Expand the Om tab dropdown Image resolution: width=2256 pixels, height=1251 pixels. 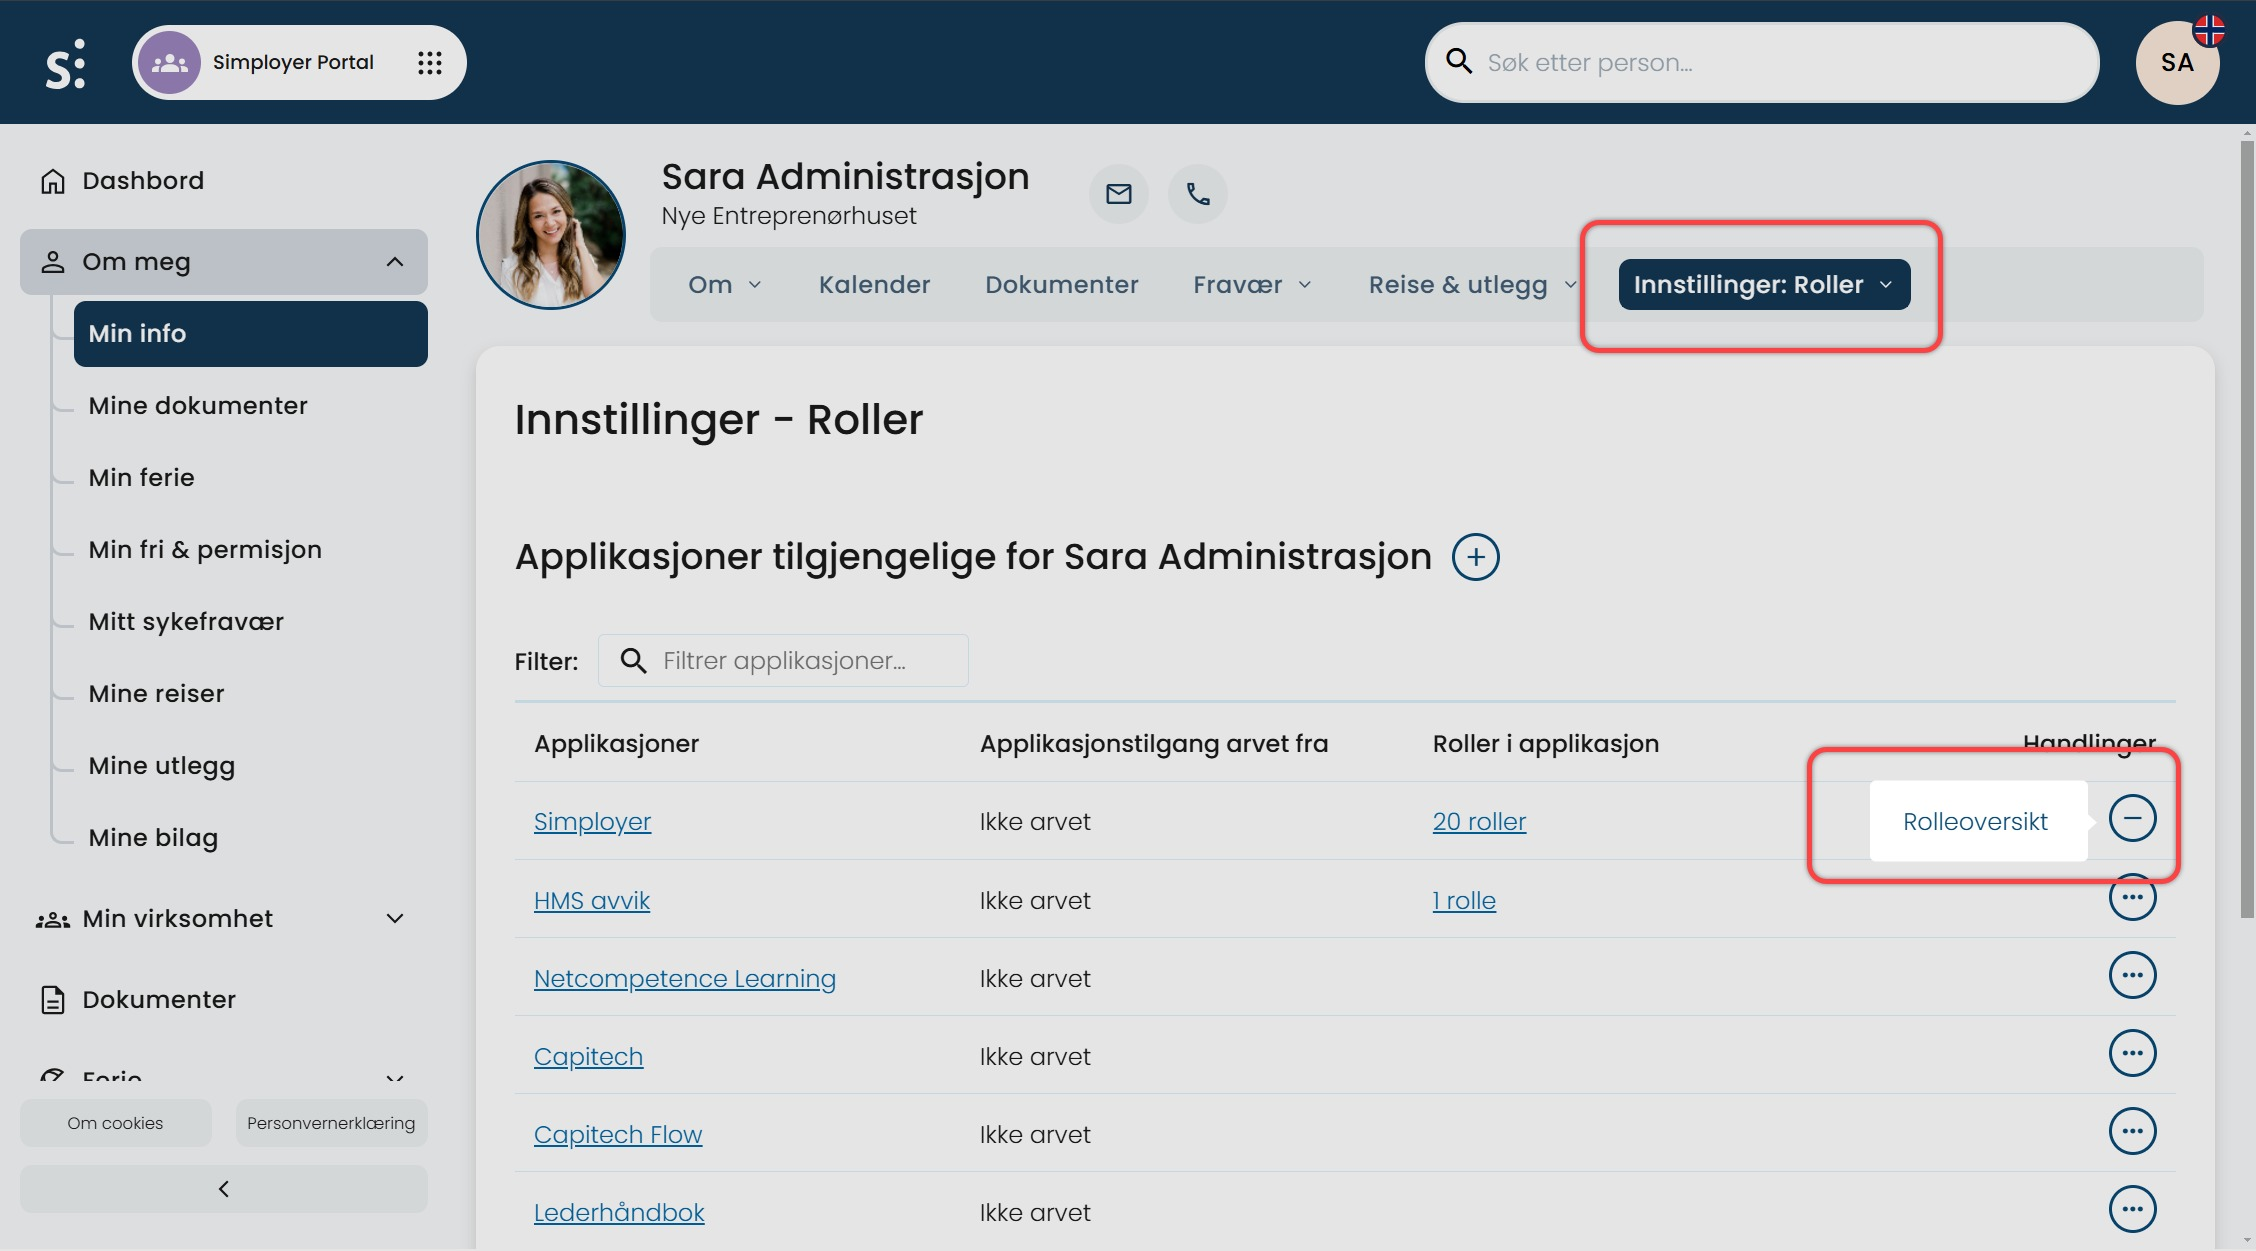(755, 285)
